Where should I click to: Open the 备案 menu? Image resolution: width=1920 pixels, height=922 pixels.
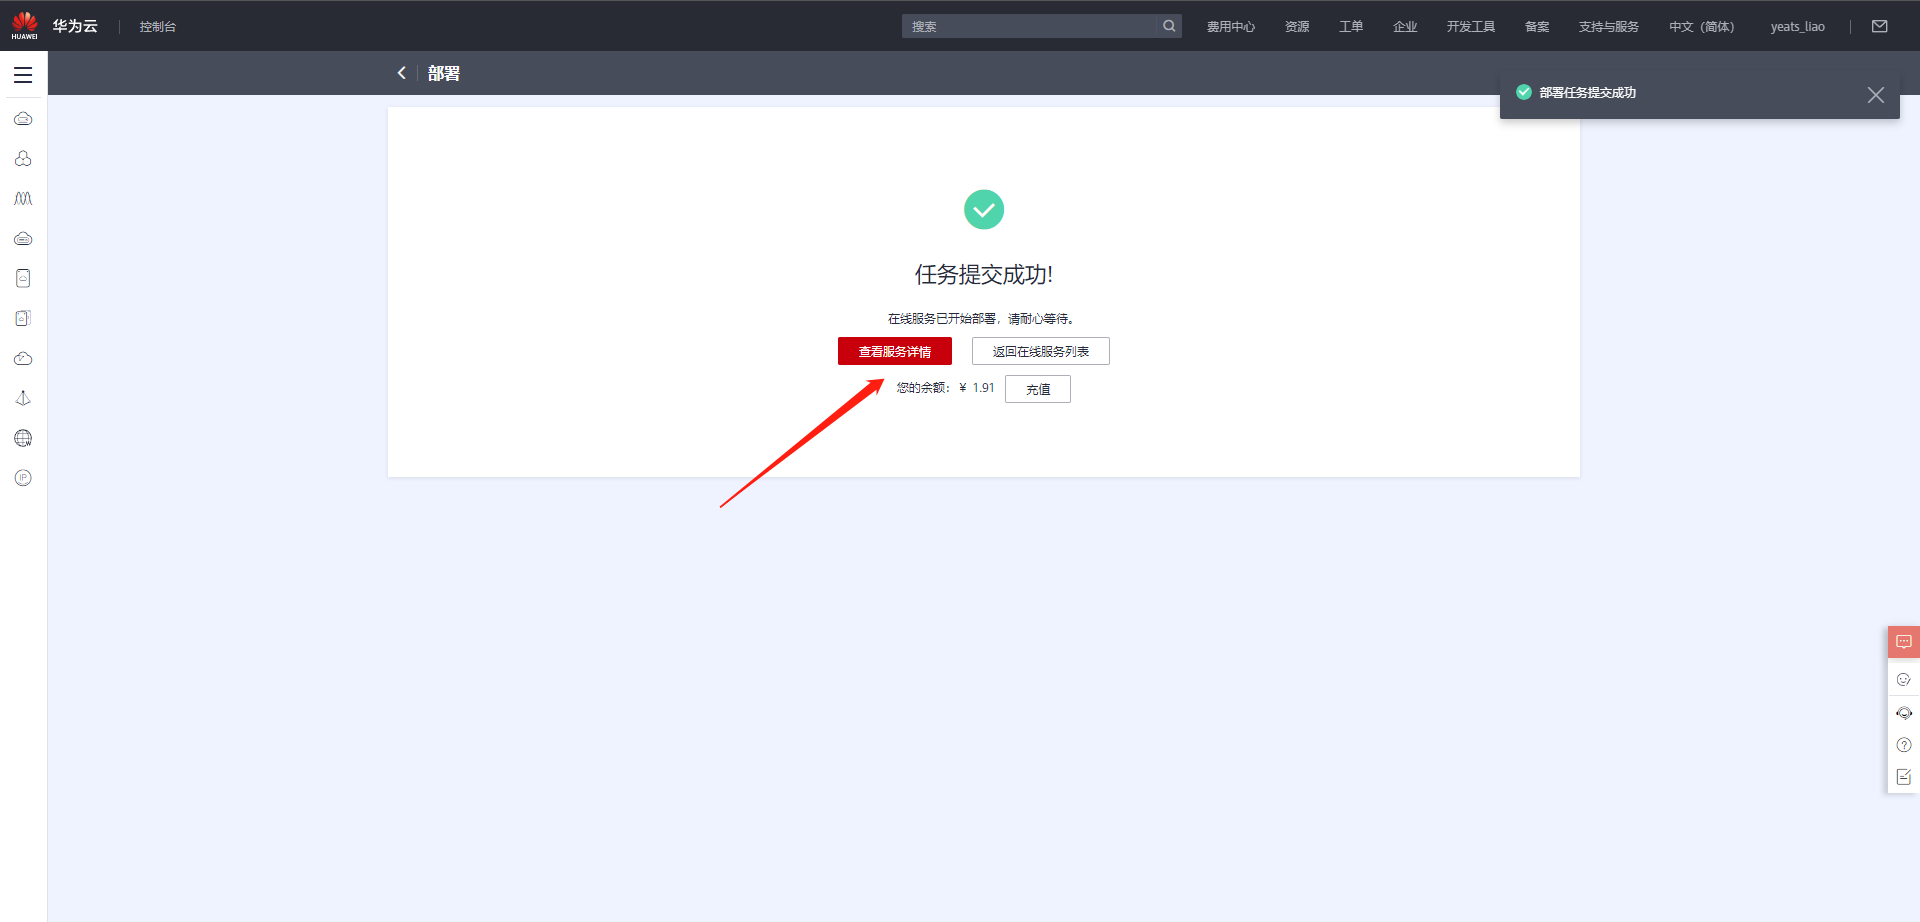1537,27
